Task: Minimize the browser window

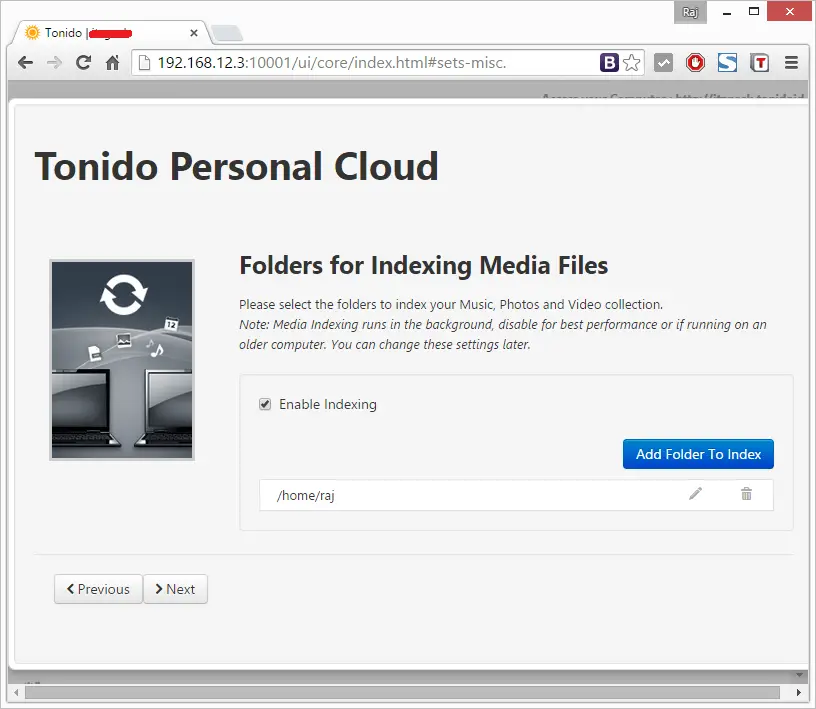Action: point(727,12)
